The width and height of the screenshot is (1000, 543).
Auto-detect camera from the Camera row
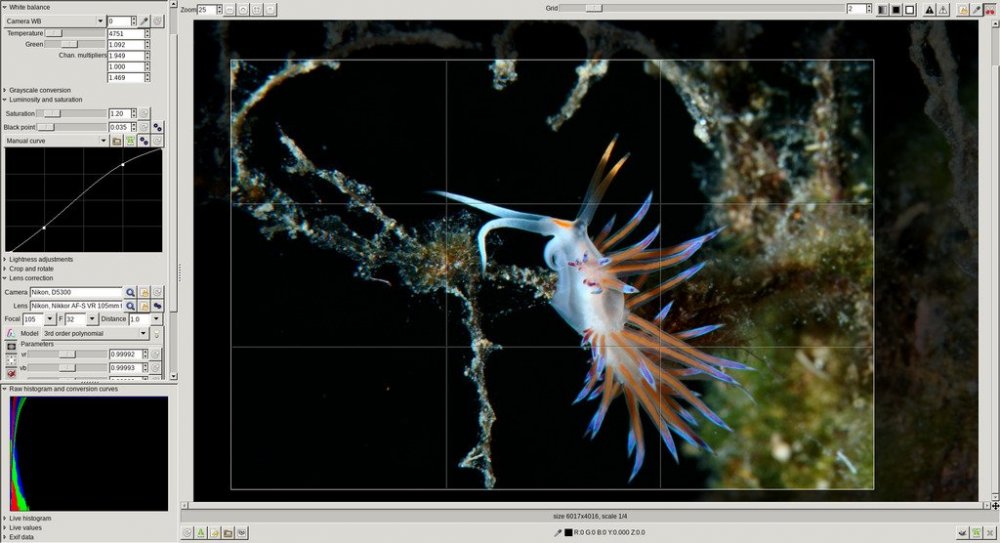click(x=144, y=292)
